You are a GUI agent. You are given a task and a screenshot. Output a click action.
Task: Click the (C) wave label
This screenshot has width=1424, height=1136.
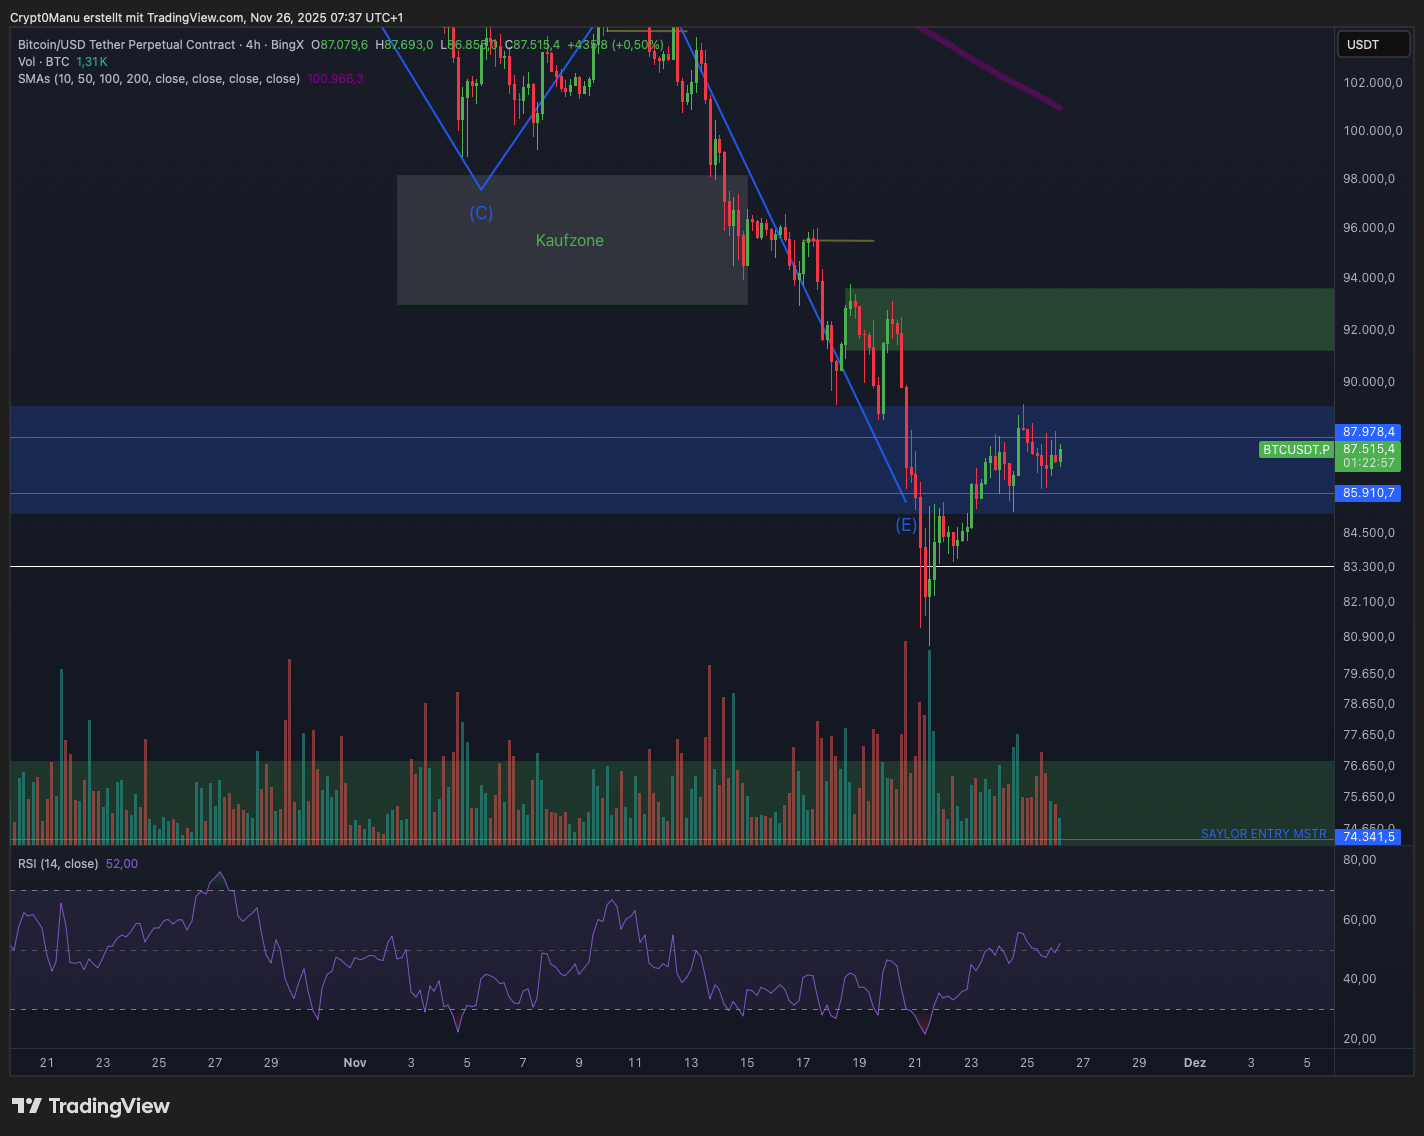coord(481,213)
